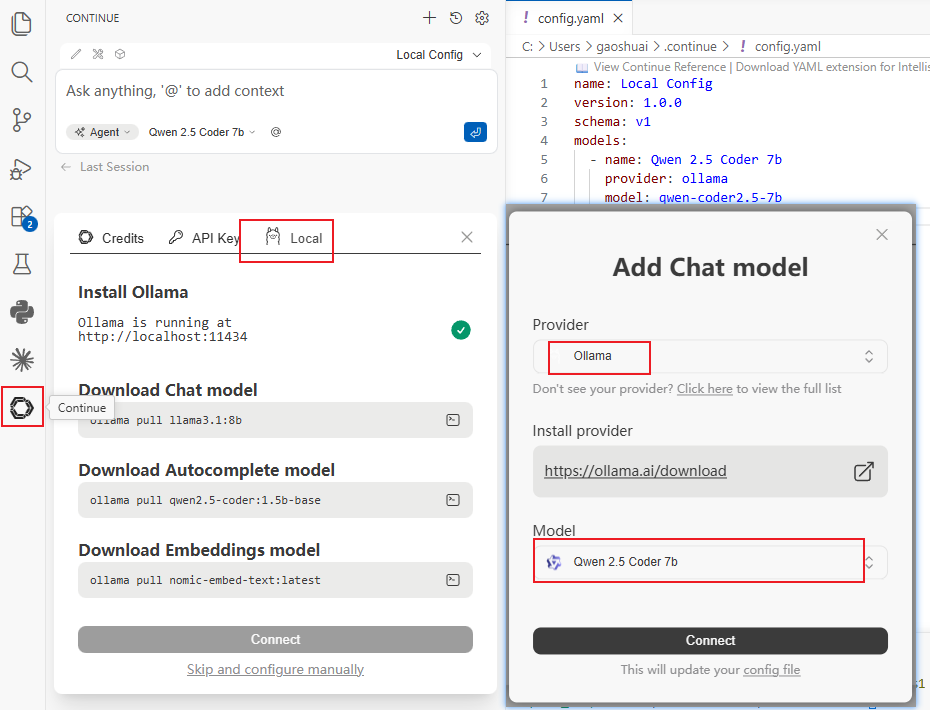Click the .continue breadcrumb segment

pyautogui.click(x=690, y=46)
